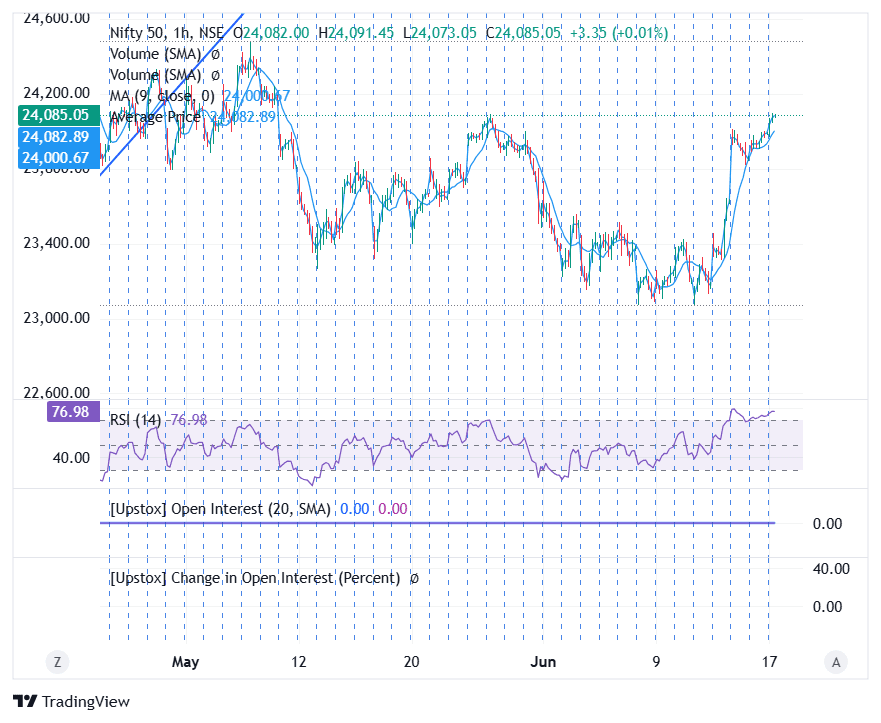Click the 22,600.00 price axis label
The width and height of the screenshot is (881, 723).
tap(56, 392)
